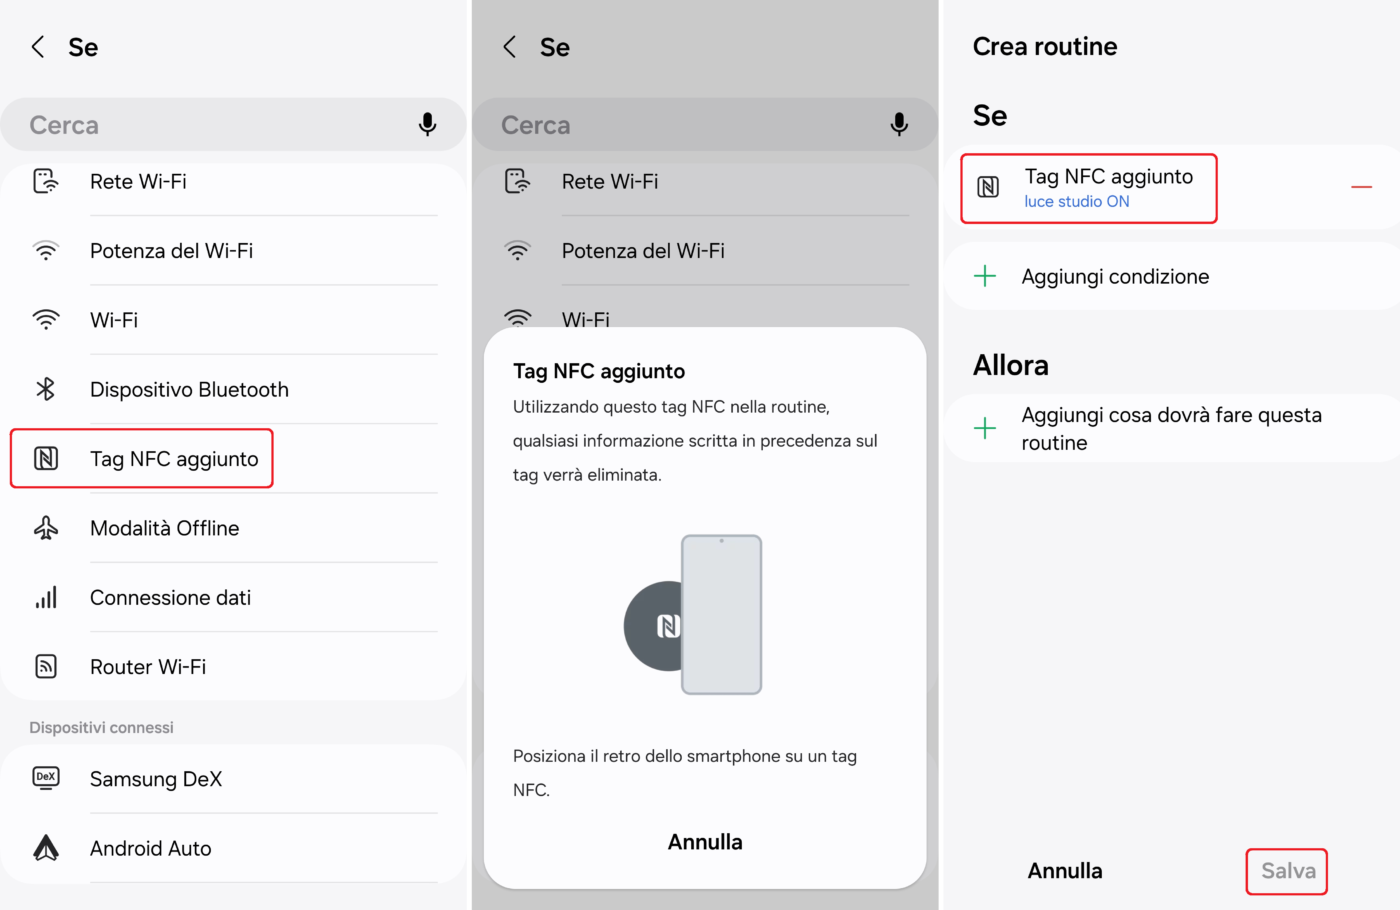Screen dimensions: 1400x910
Task: Tap Annulla in the Tag NFC dialog
Action: 705,842
